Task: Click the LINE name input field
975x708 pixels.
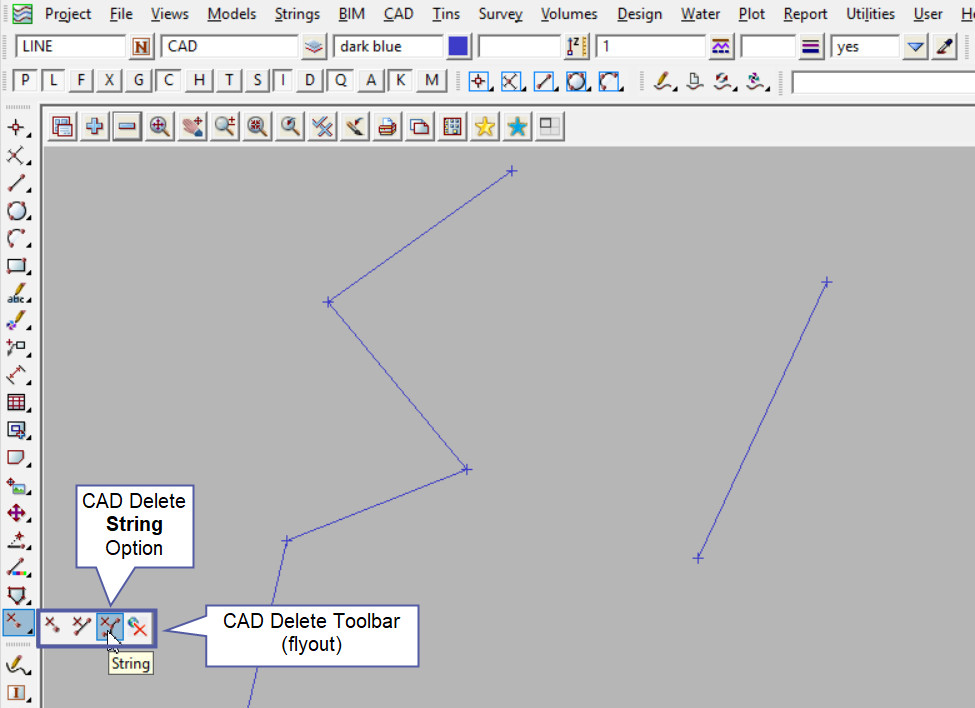Action: [70, 47]
